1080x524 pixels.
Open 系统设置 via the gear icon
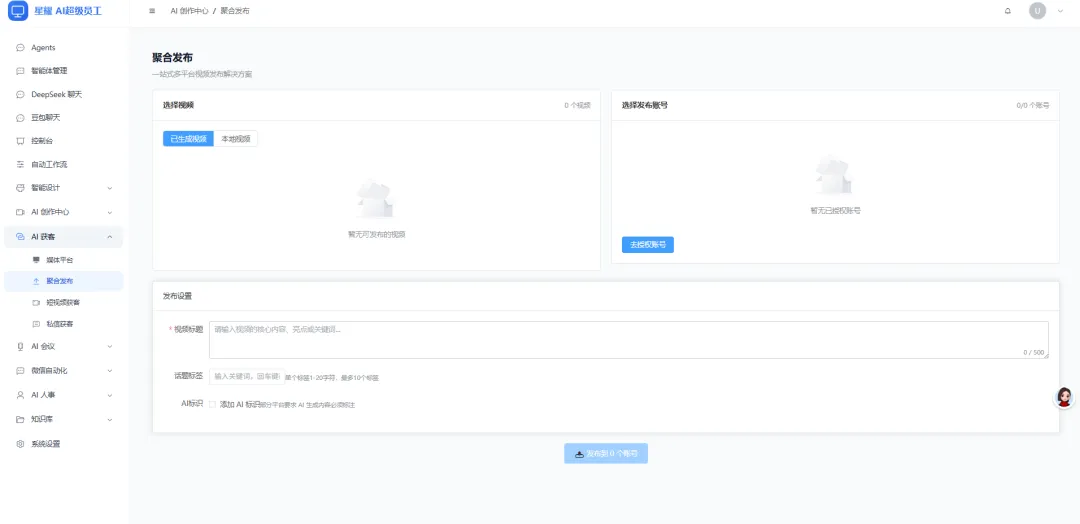click(20, 444)
